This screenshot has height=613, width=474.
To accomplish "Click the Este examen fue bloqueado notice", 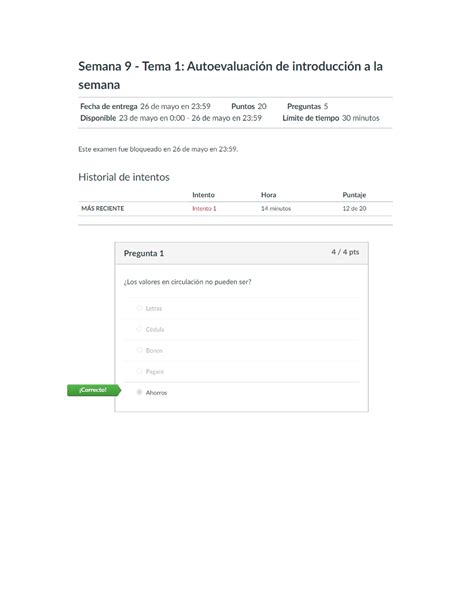I will [158, 149].
